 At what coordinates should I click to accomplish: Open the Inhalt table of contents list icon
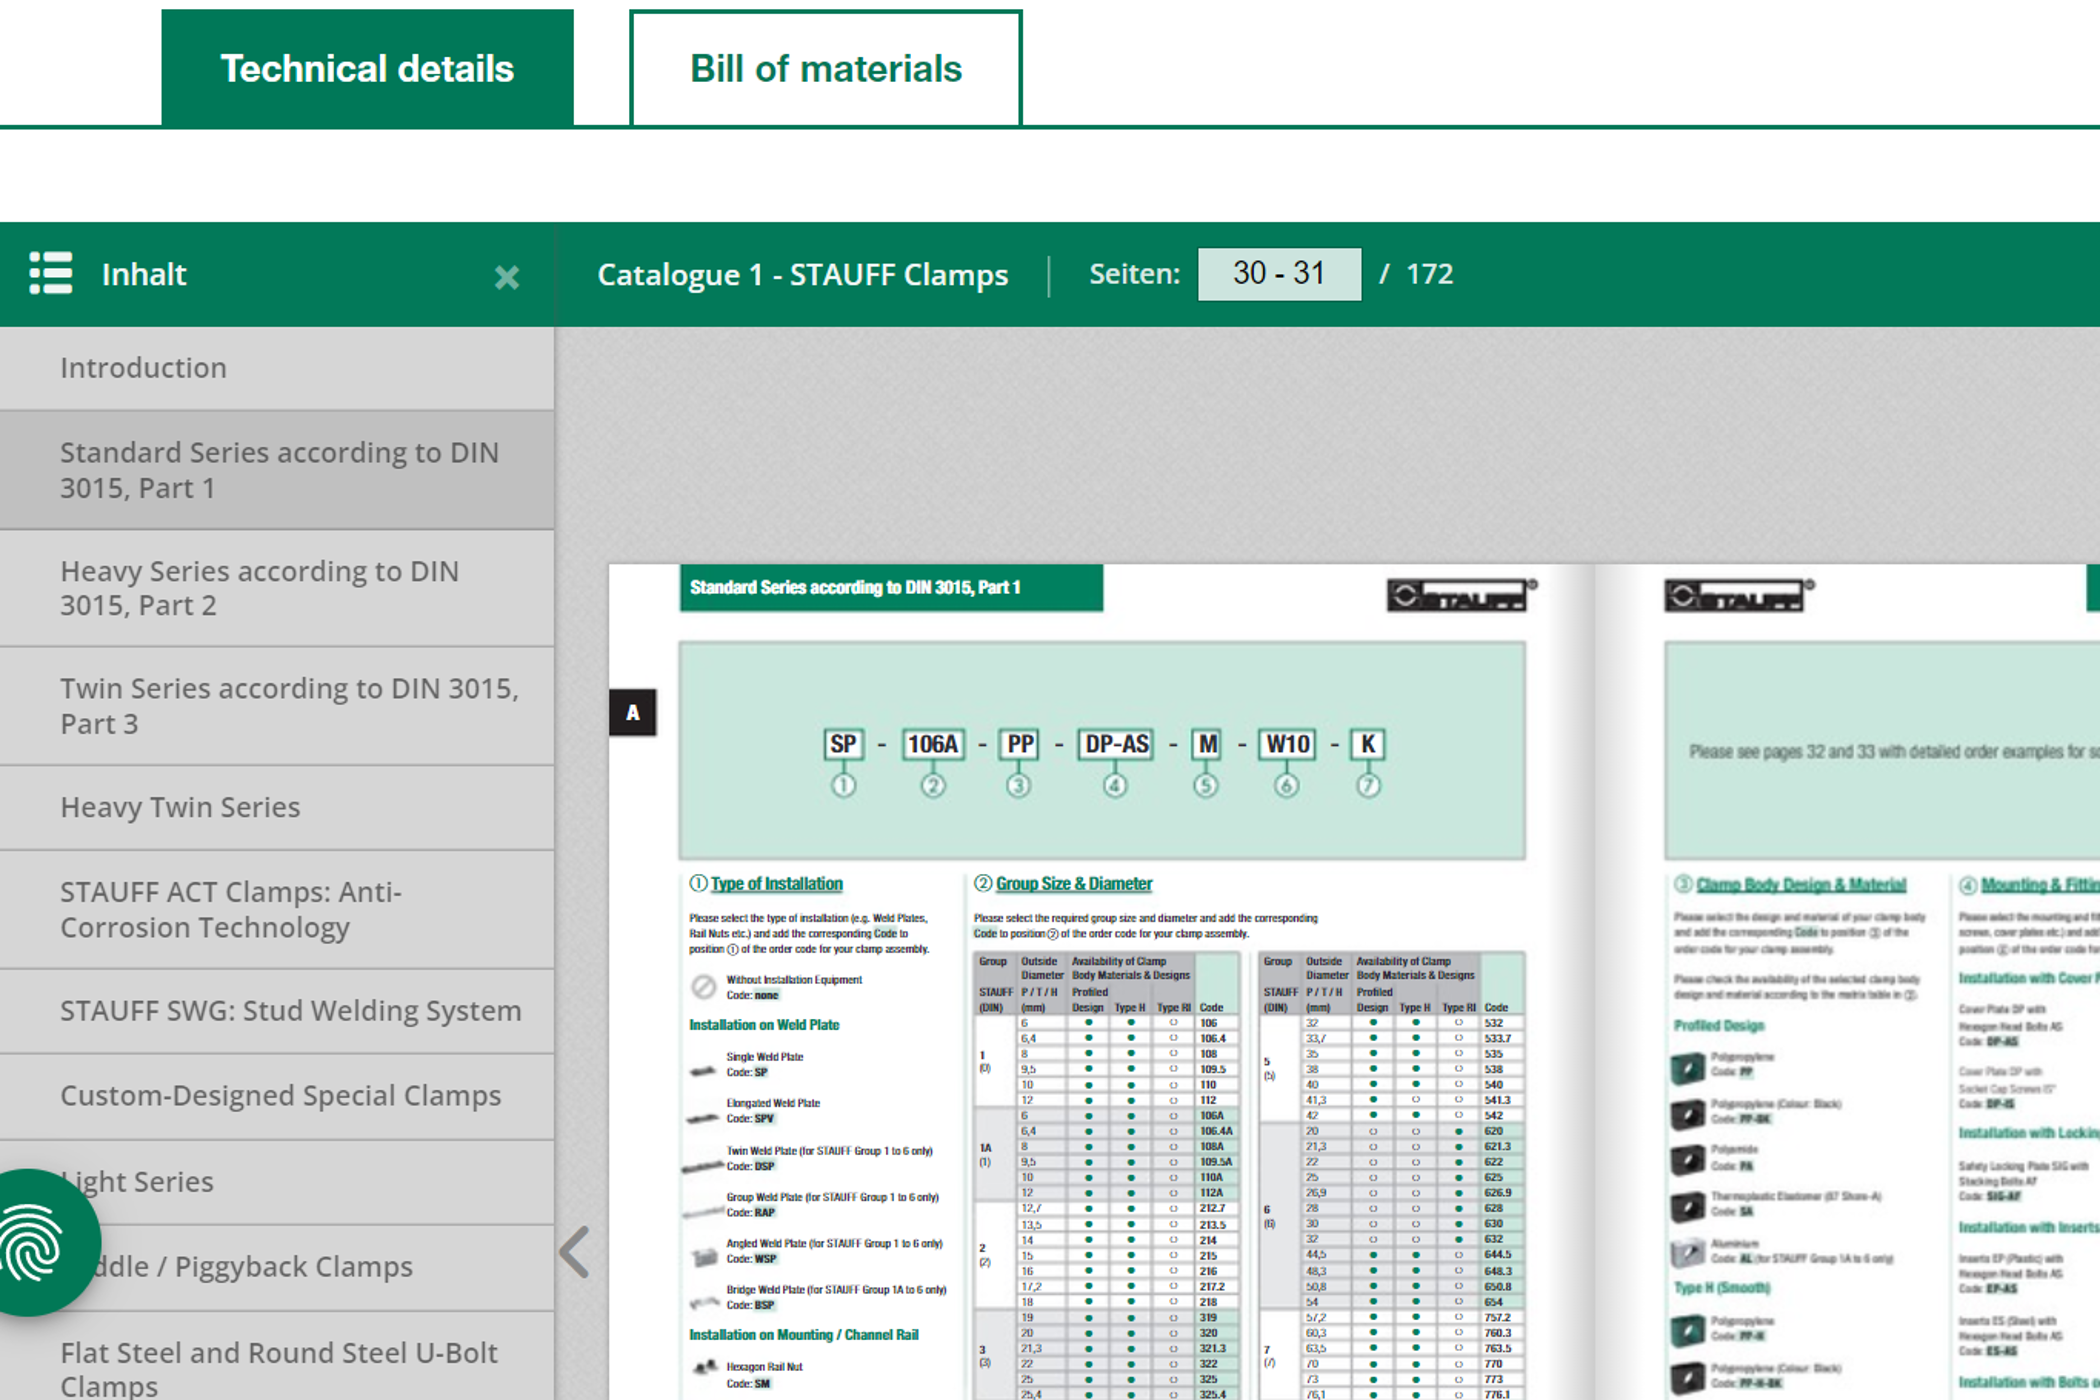51,274
